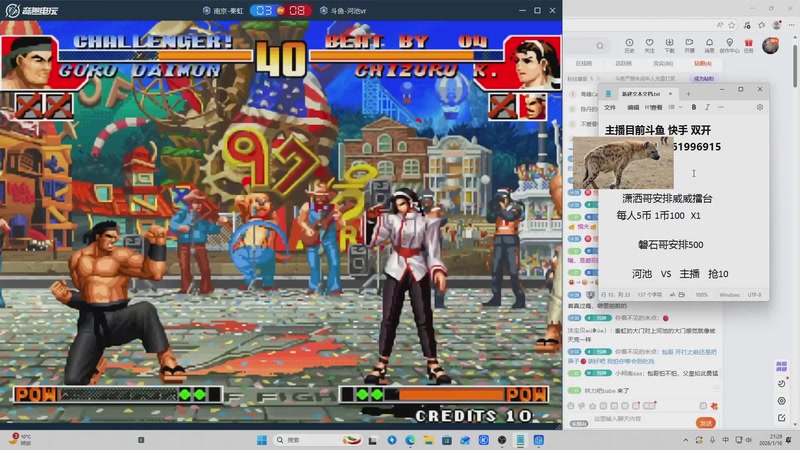The height and width of the screenshot is (450, 800).
Task: Click the night mode moon icon on sidebar
Action: pyautogui.click(x=781, y=384)
